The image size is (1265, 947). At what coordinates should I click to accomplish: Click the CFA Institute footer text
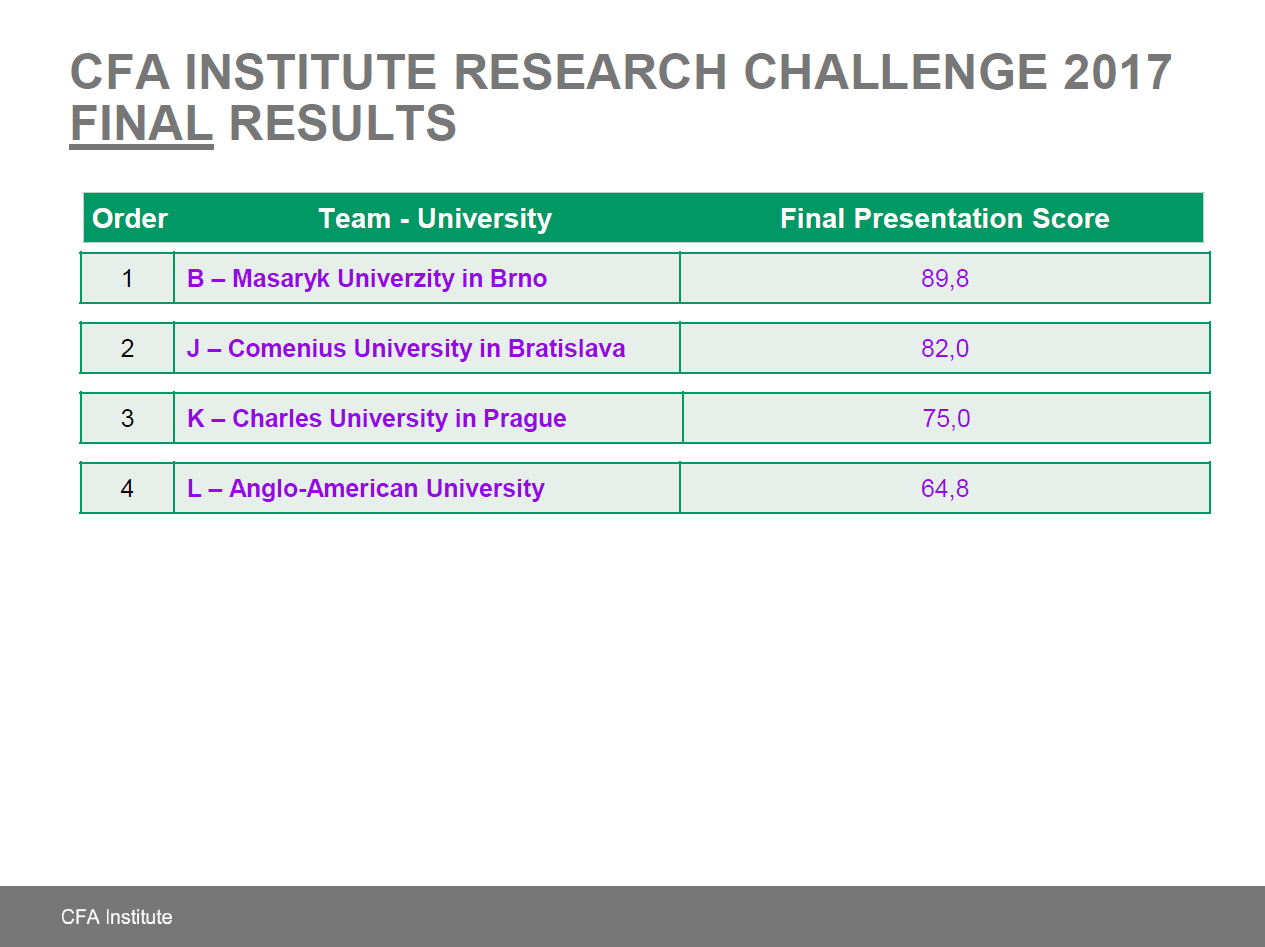point(116,917)
